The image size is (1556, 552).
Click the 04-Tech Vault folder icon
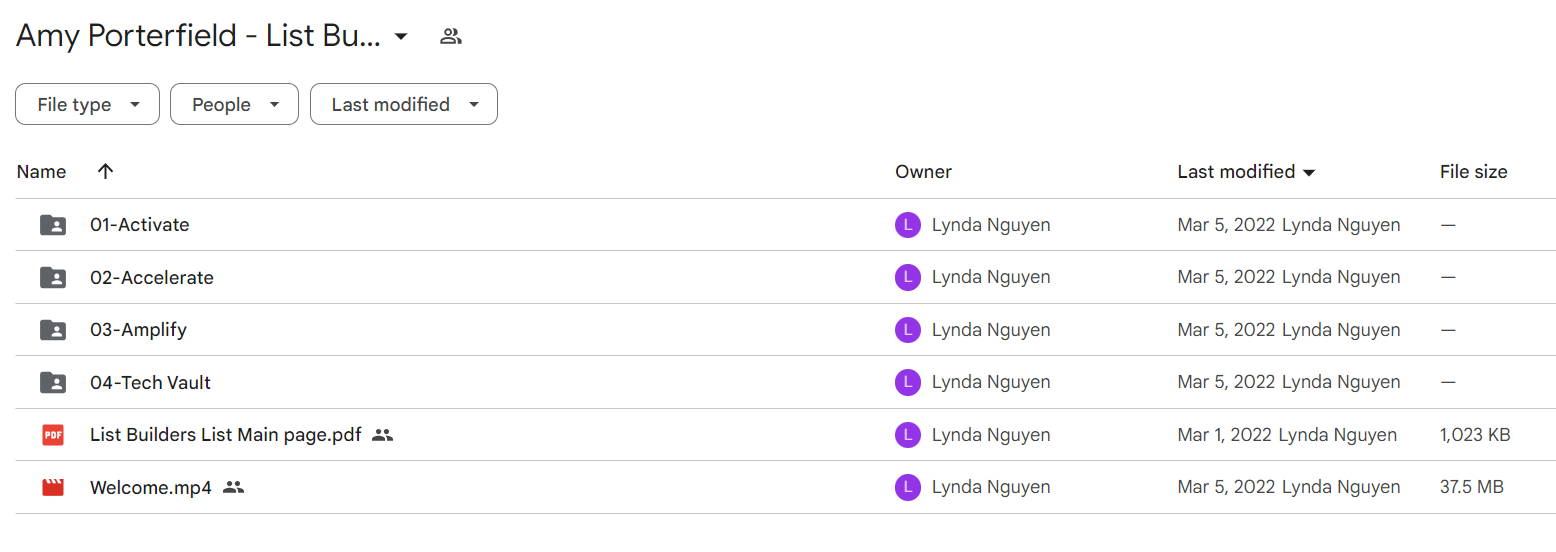53,382
